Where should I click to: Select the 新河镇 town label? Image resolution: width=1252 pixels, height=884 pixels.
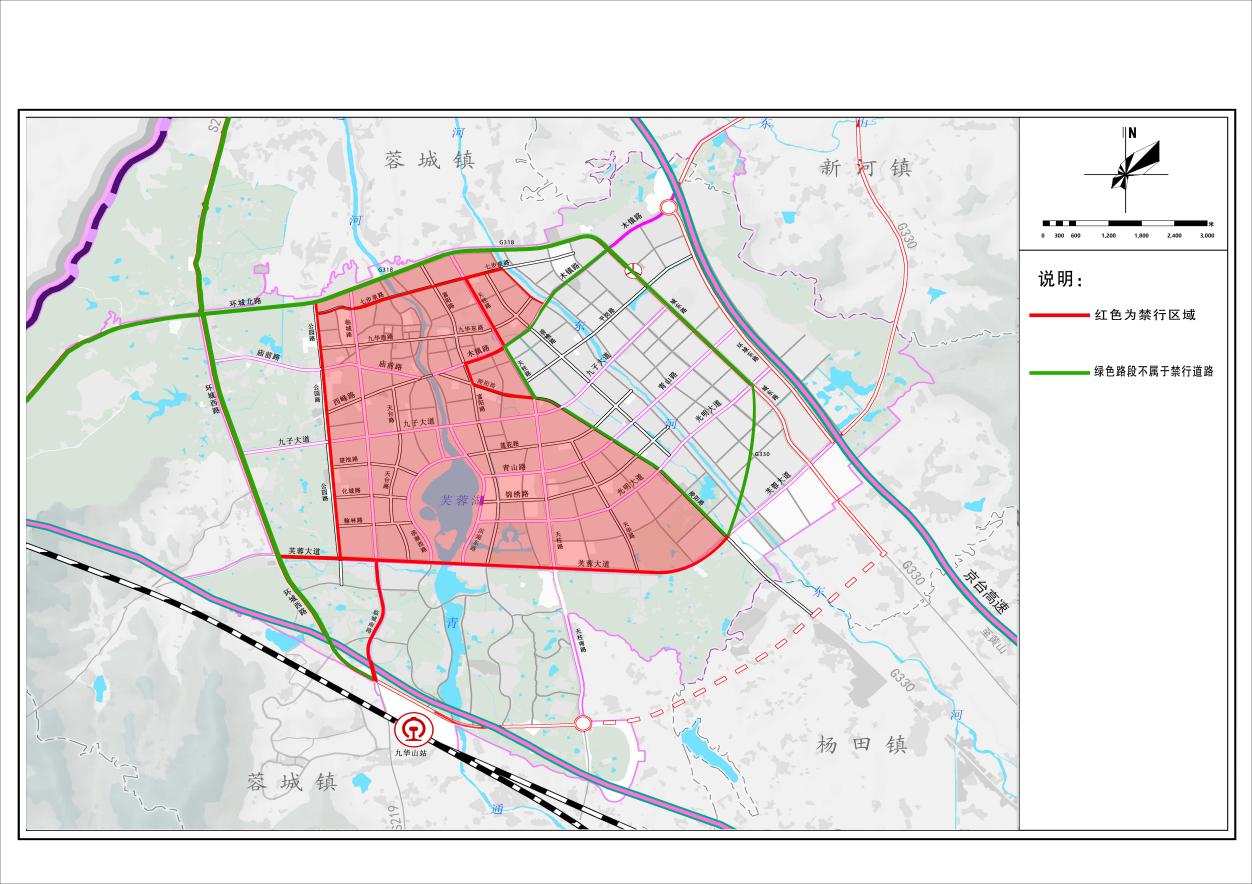click(x=866, y=168)
